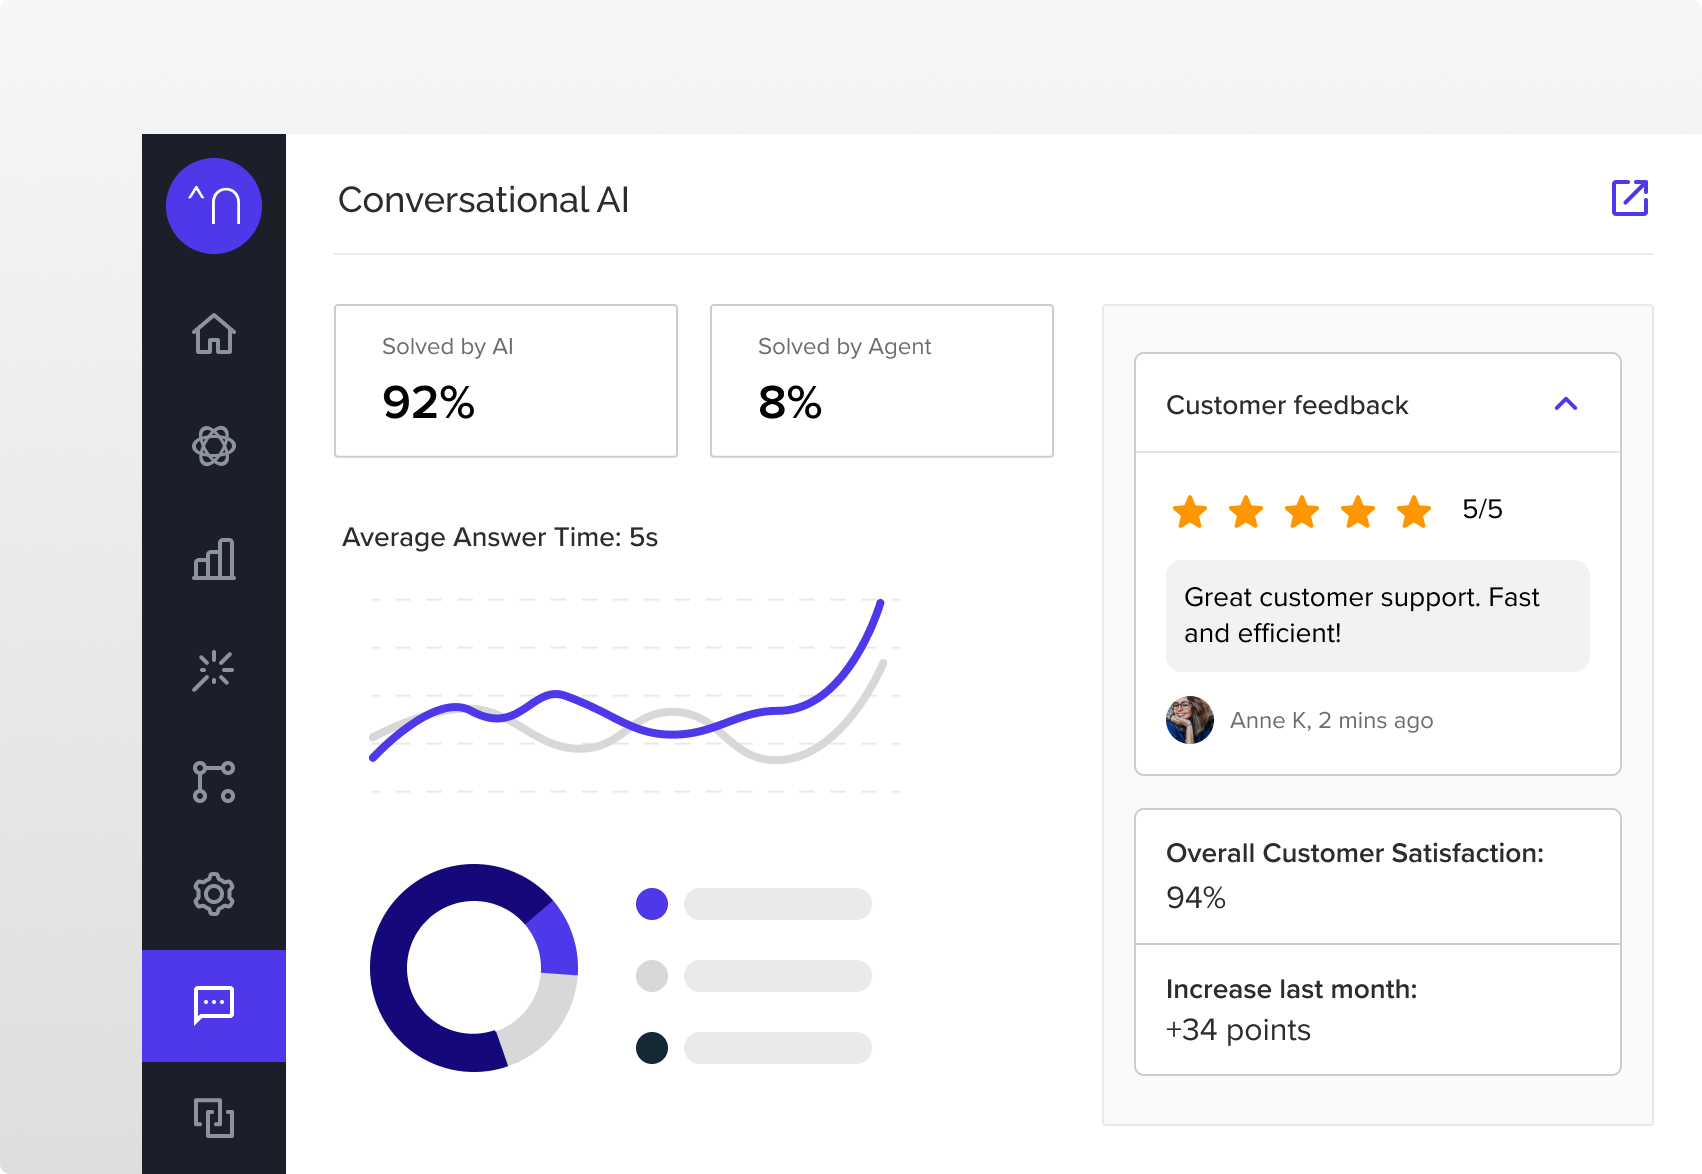Open Conversational AI in external view icon
The width and height of the screenshot is (1702, 1174).
1630,198
